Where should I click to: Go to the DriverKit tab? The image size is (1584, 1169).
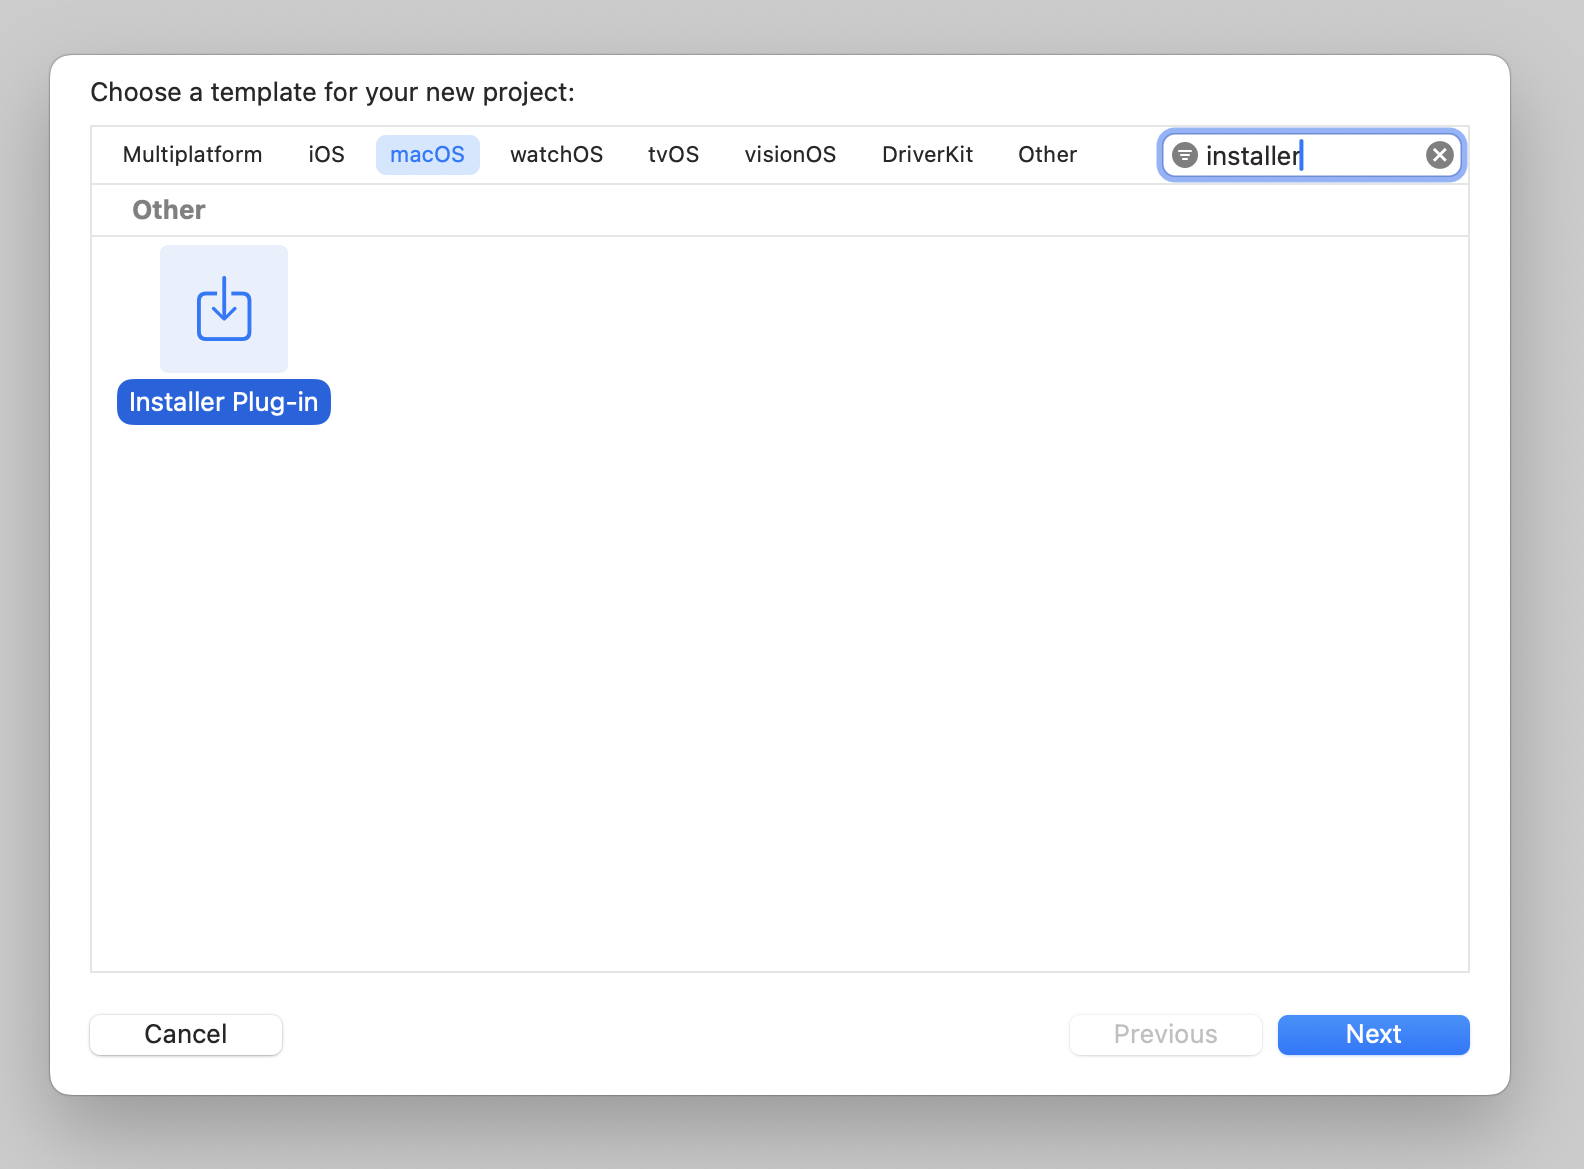click(x=927, y=155)
